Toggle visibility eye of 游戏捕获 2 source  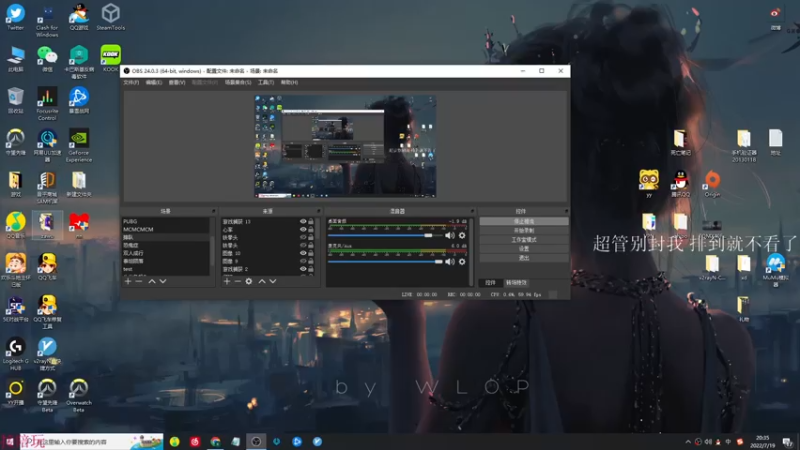coord(303,269)
